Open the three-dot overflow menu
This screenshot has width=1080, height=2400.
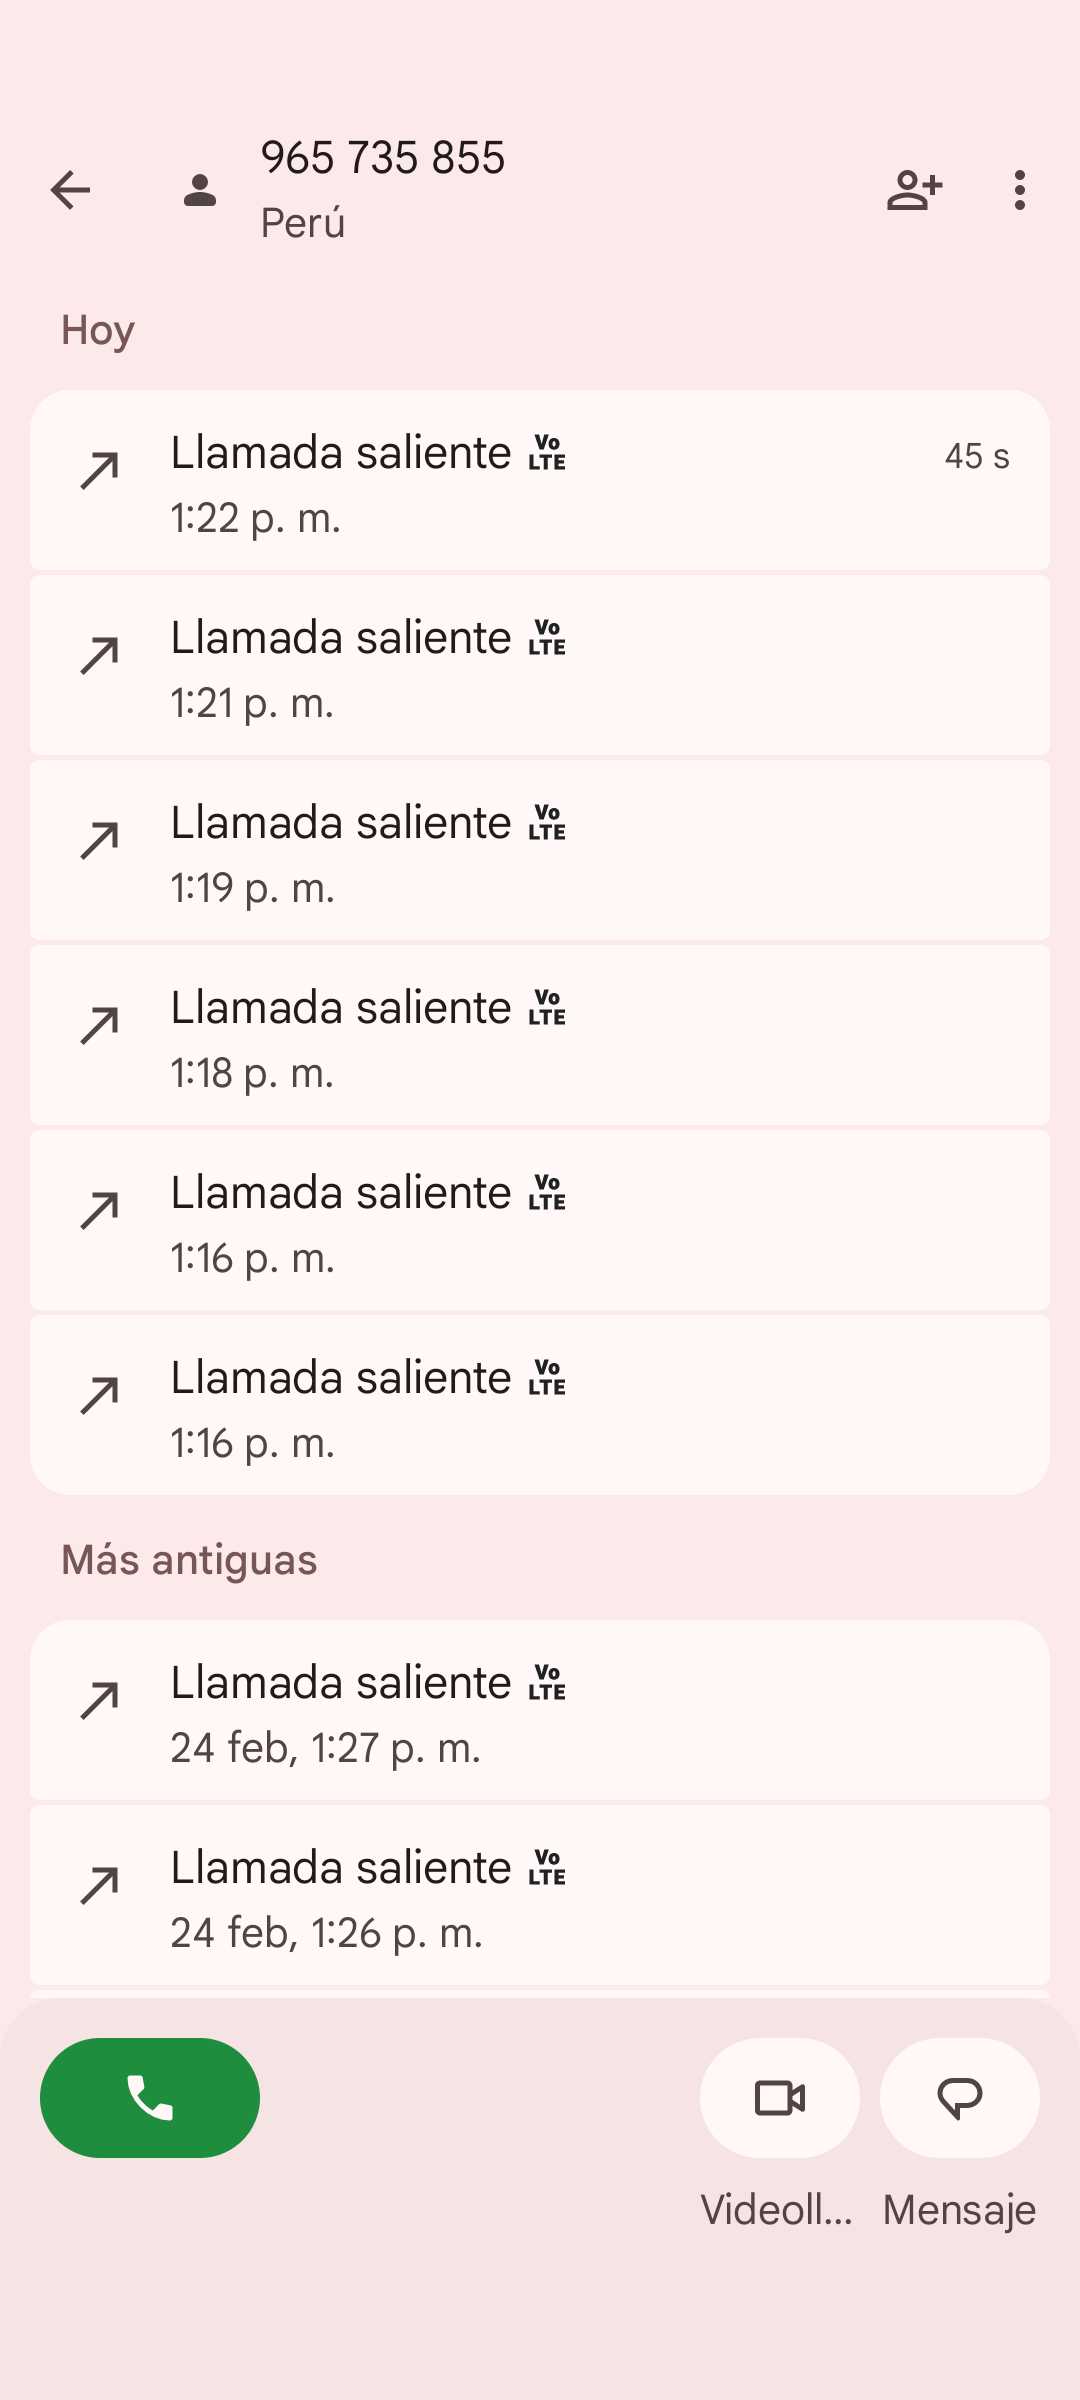click(x=1019, y=190)
